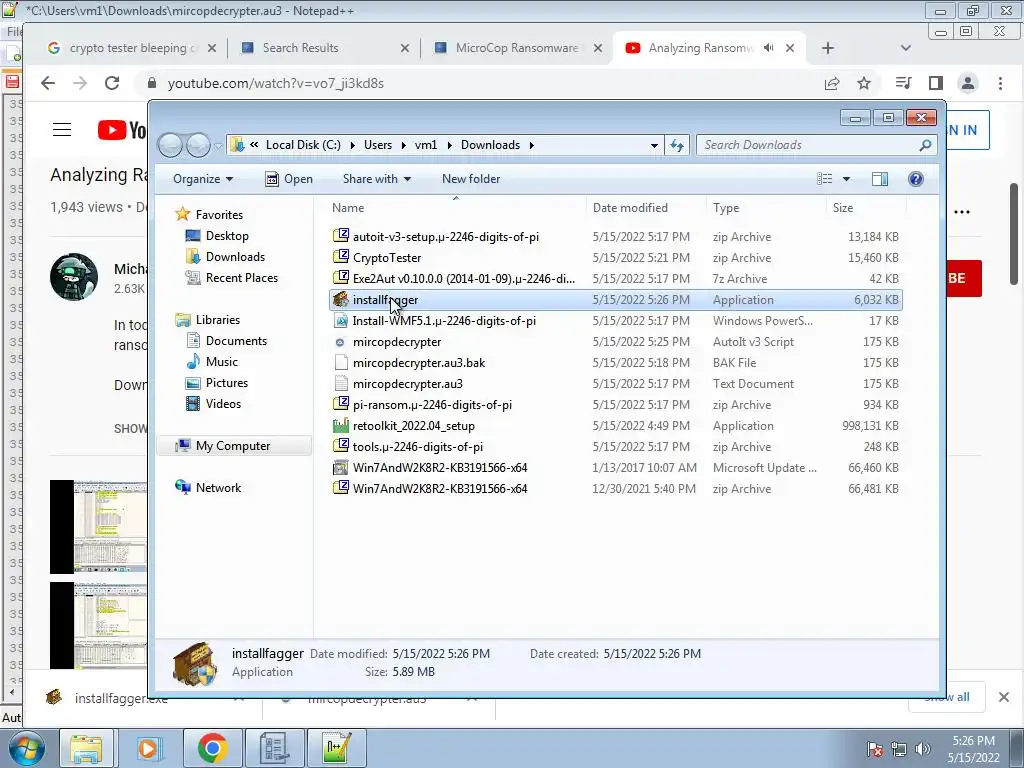1024x768 pixels.
Task: Switch to Chrome in the taskbar
Action: point(212,748)
